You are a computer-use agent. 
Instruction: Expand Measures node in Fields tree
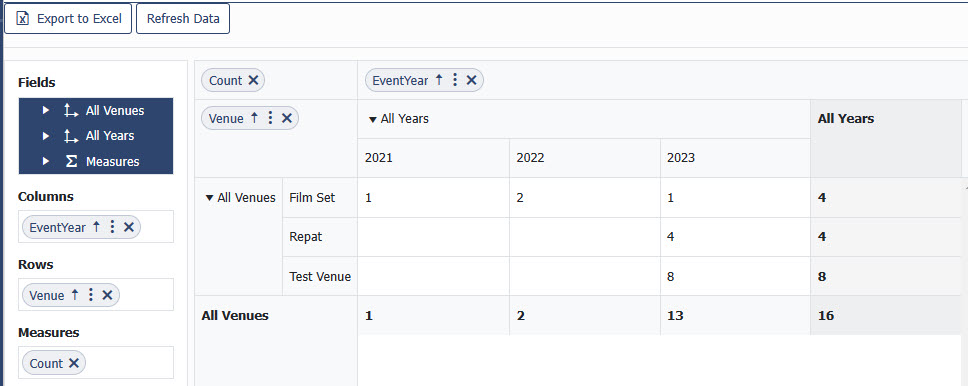[46, 161]
